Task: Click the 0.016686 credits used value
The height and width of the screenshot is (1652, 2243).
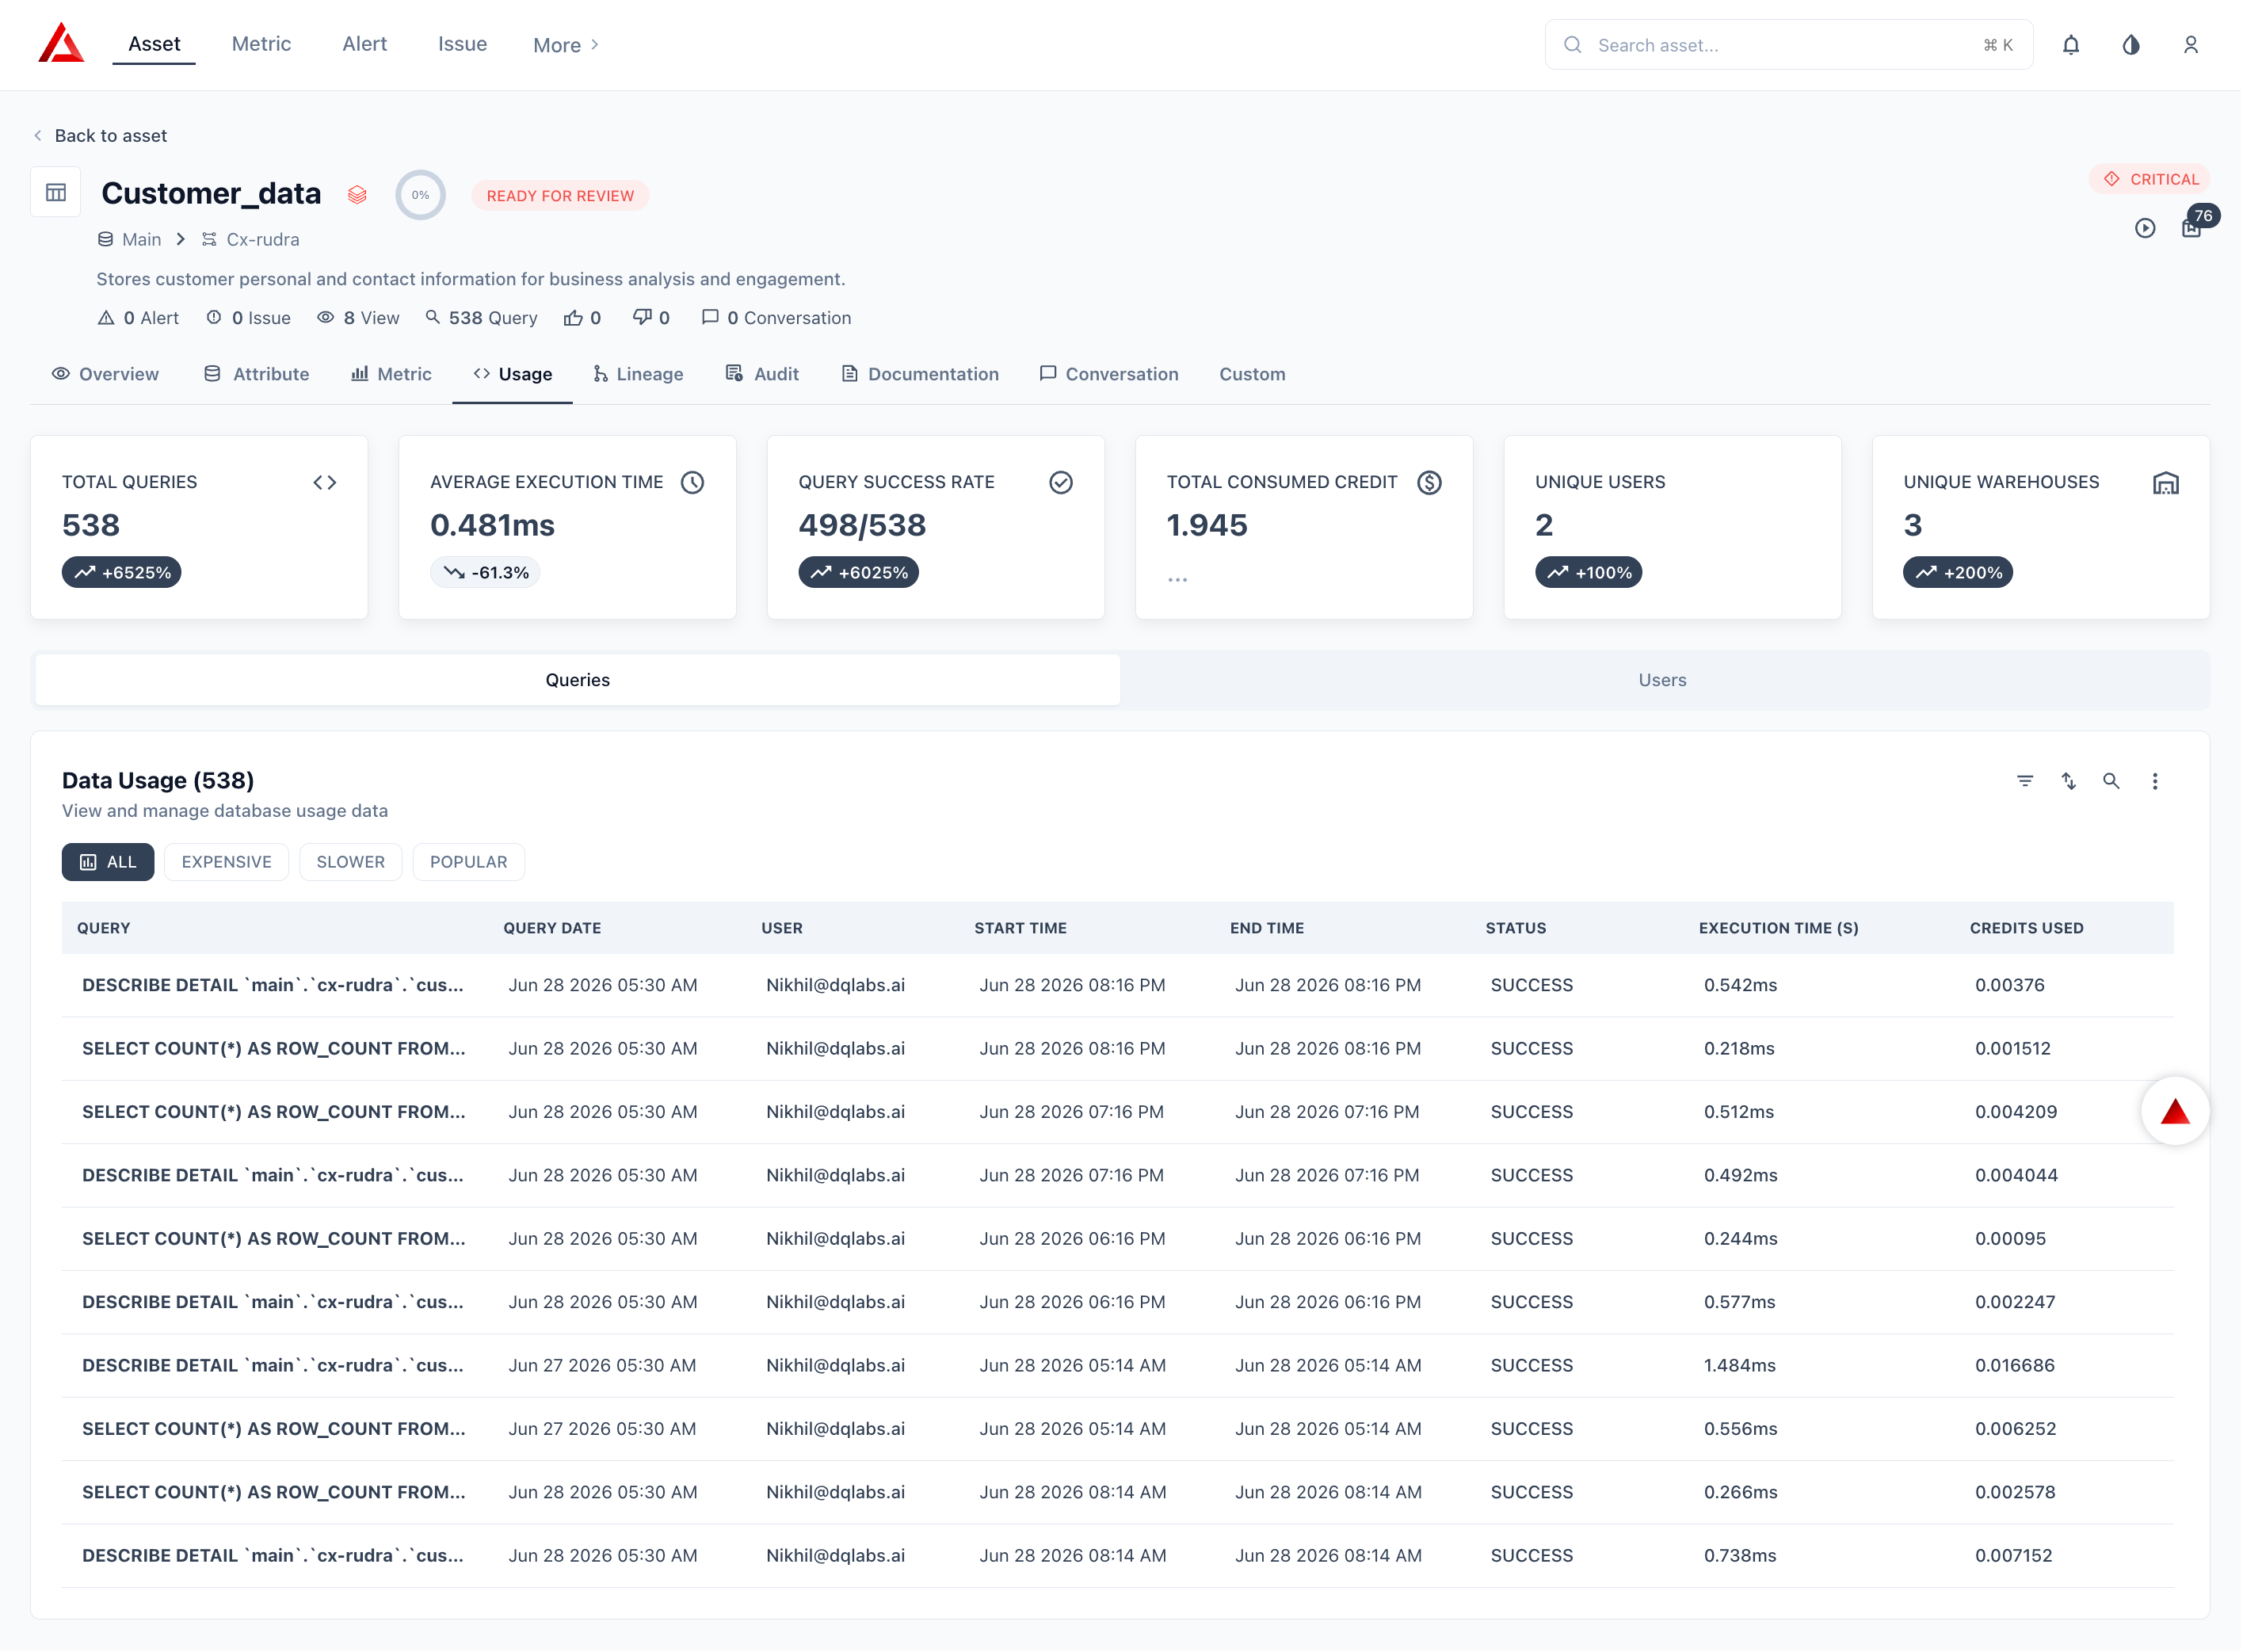Action: (x=2015, y=1366)
